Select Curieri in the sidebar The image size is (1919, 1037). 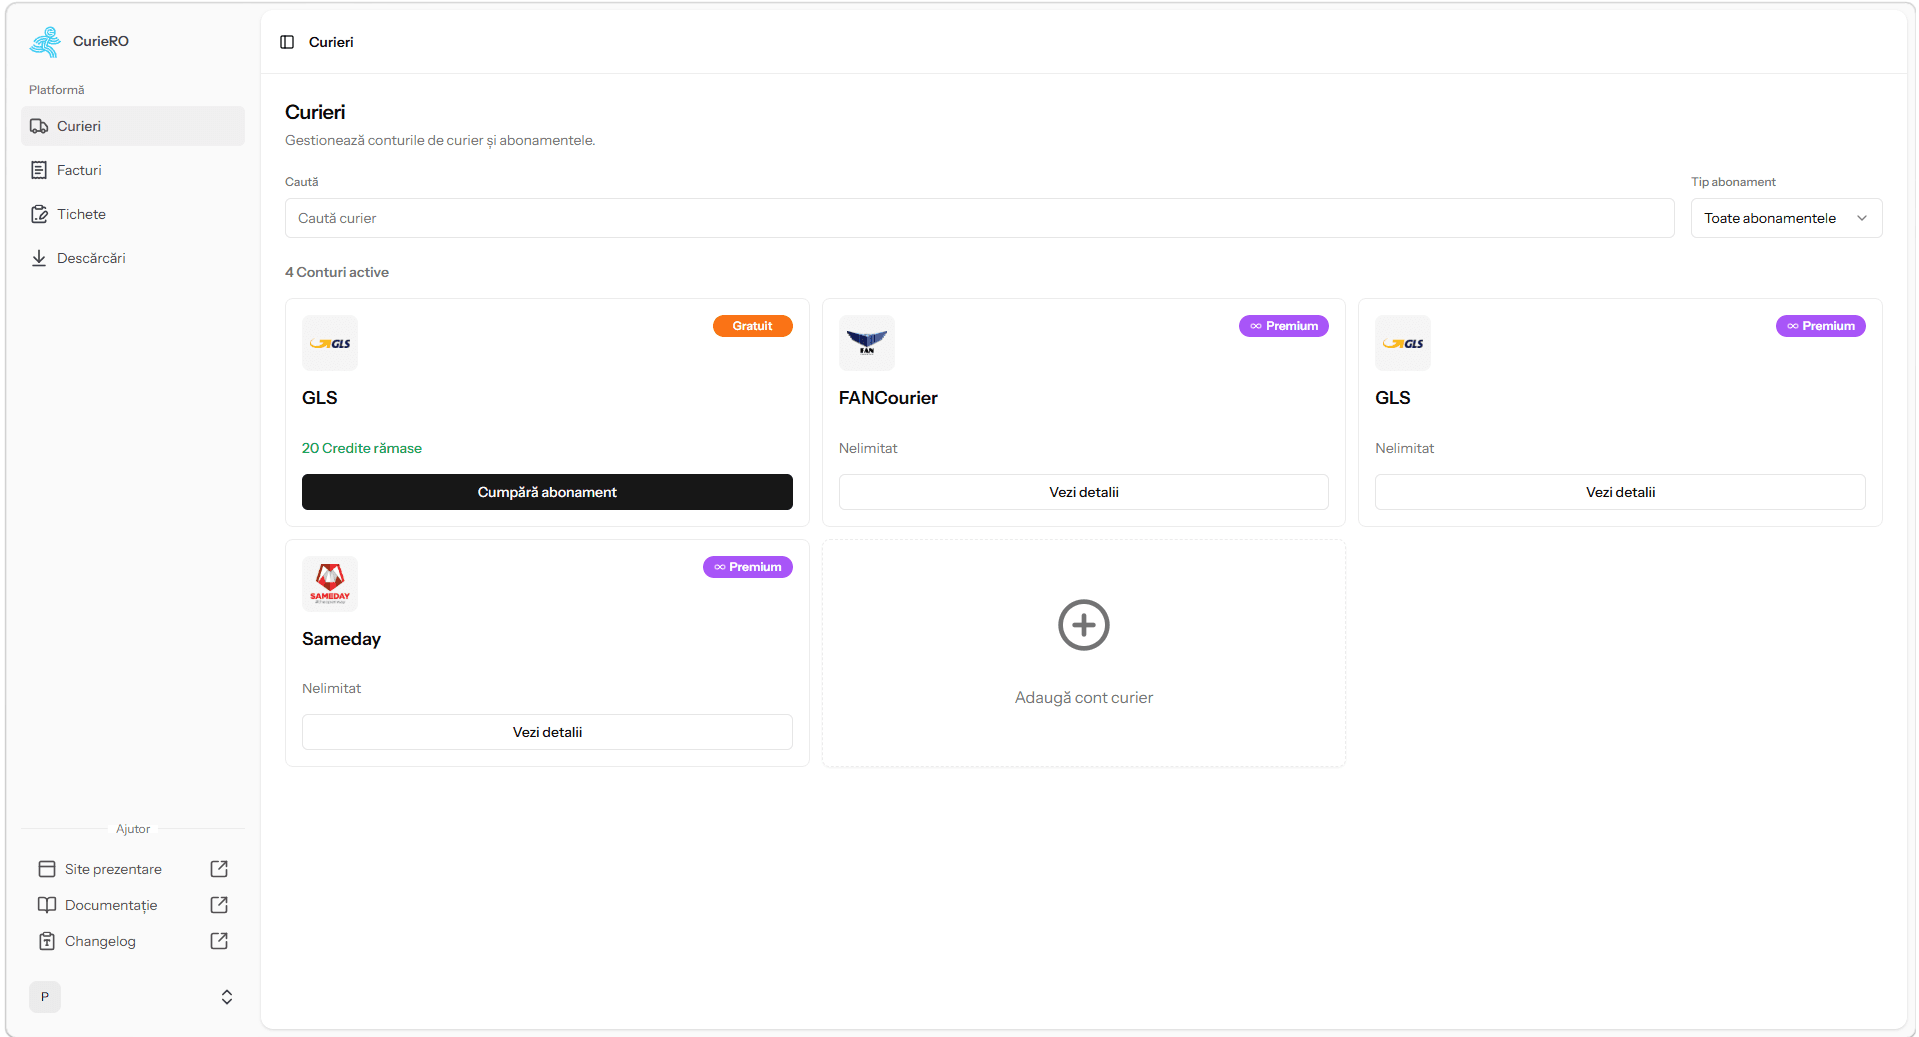click(x=79, y=126)
